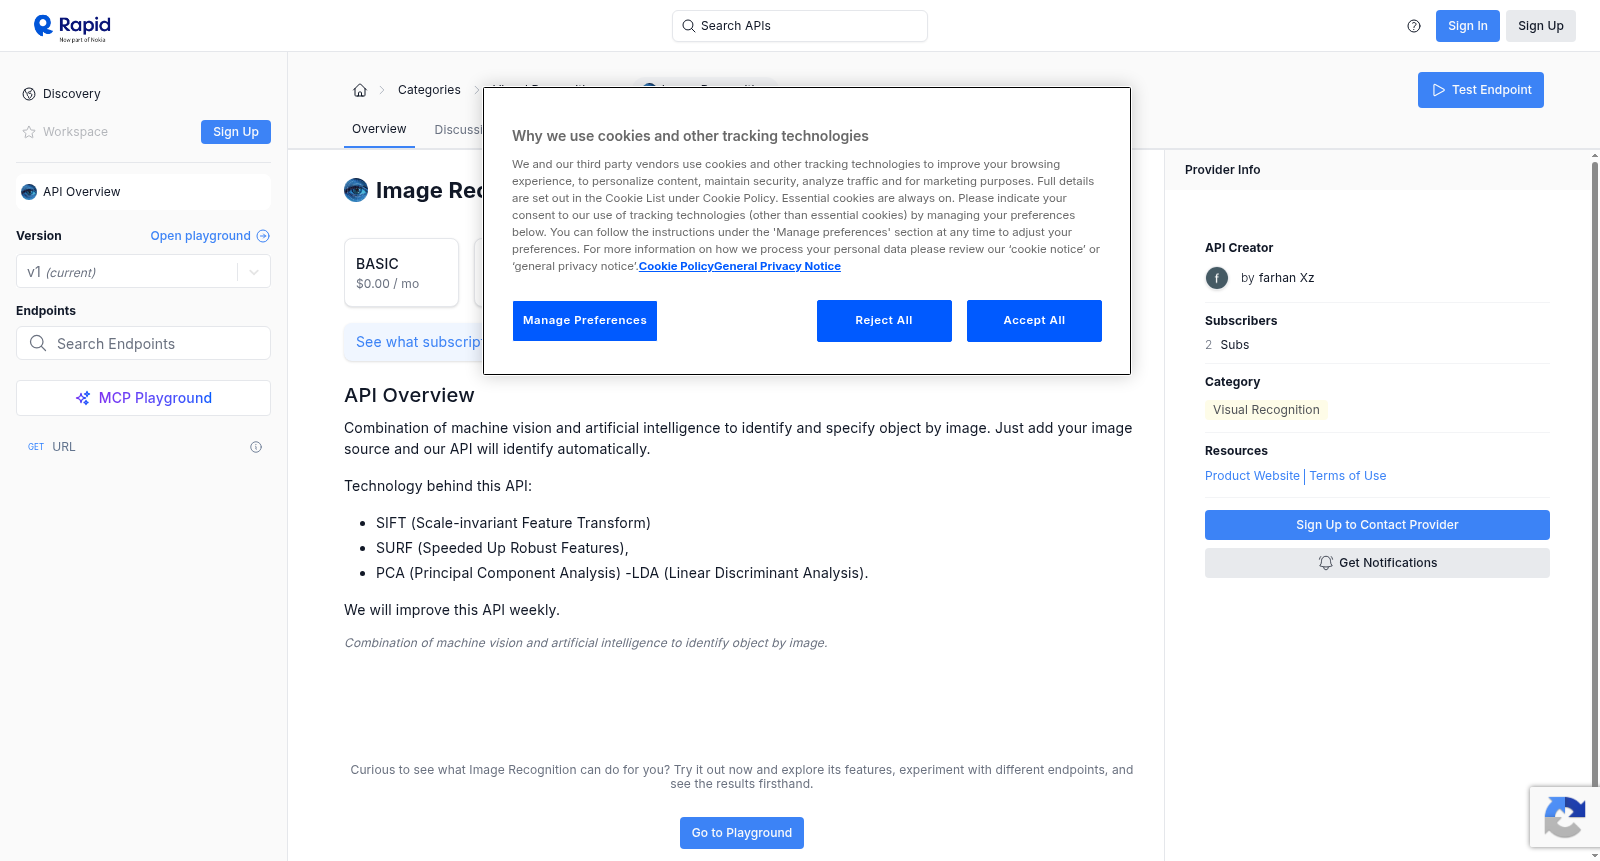
Task: Open the MCP Playground button
Action: 143,398
